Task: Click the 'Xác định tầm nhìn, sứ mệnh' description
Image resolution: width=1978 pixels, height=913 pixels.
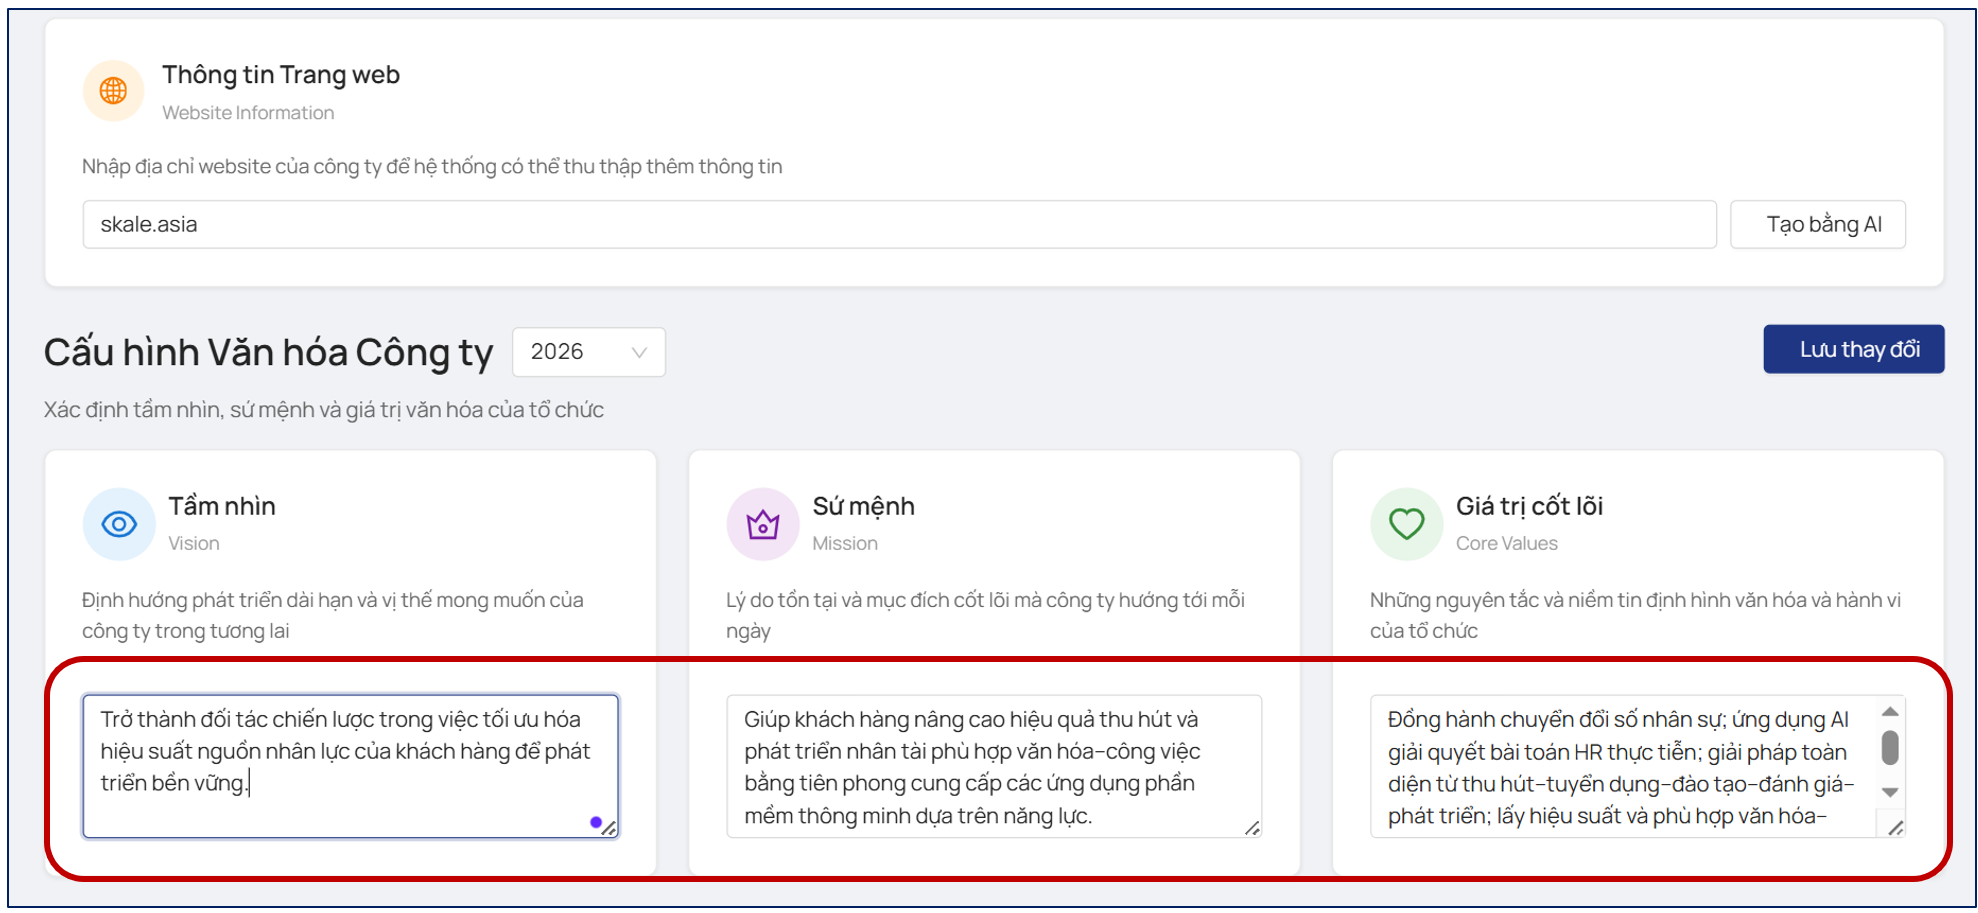Action: tap(324, 410)
